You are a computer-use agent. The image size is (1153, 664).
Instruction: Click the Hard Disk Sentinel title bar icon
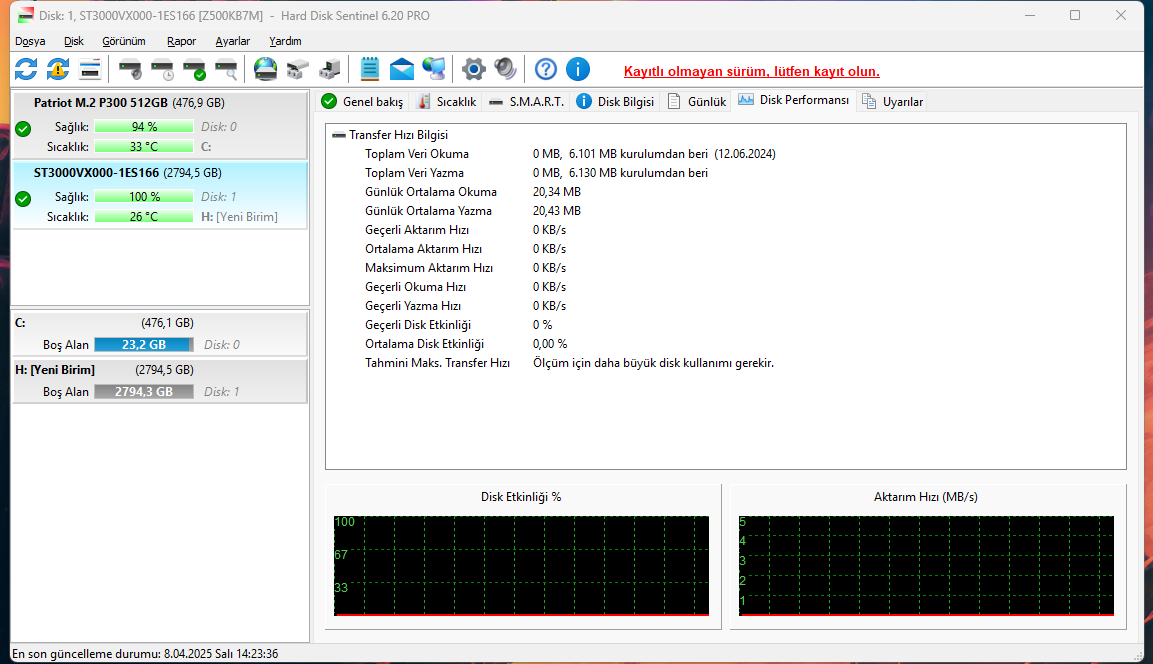pyautogui.click(x=26, y=15)
